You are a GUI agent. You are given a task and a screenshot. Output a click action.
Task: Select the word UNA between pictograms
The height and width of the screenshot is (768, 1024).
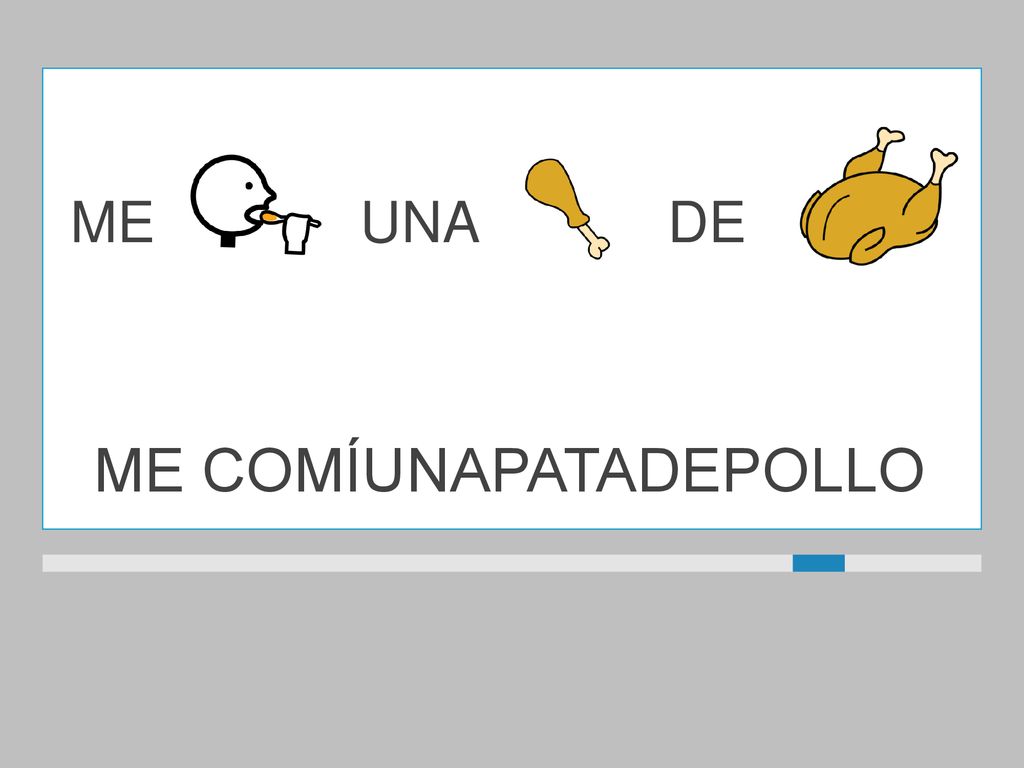421,223
